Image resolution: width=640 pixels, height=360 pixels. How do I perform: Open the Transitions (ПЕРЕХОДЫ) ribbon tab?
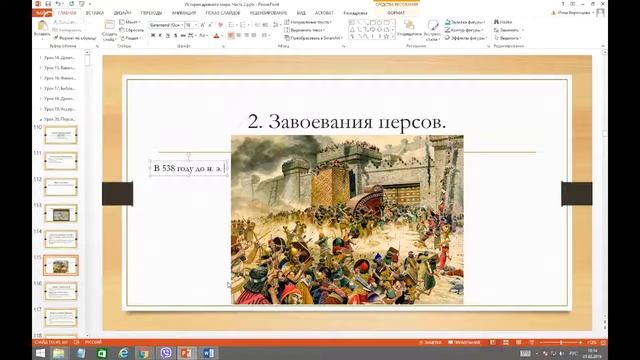pyautogui.click(x=151, y=13)
